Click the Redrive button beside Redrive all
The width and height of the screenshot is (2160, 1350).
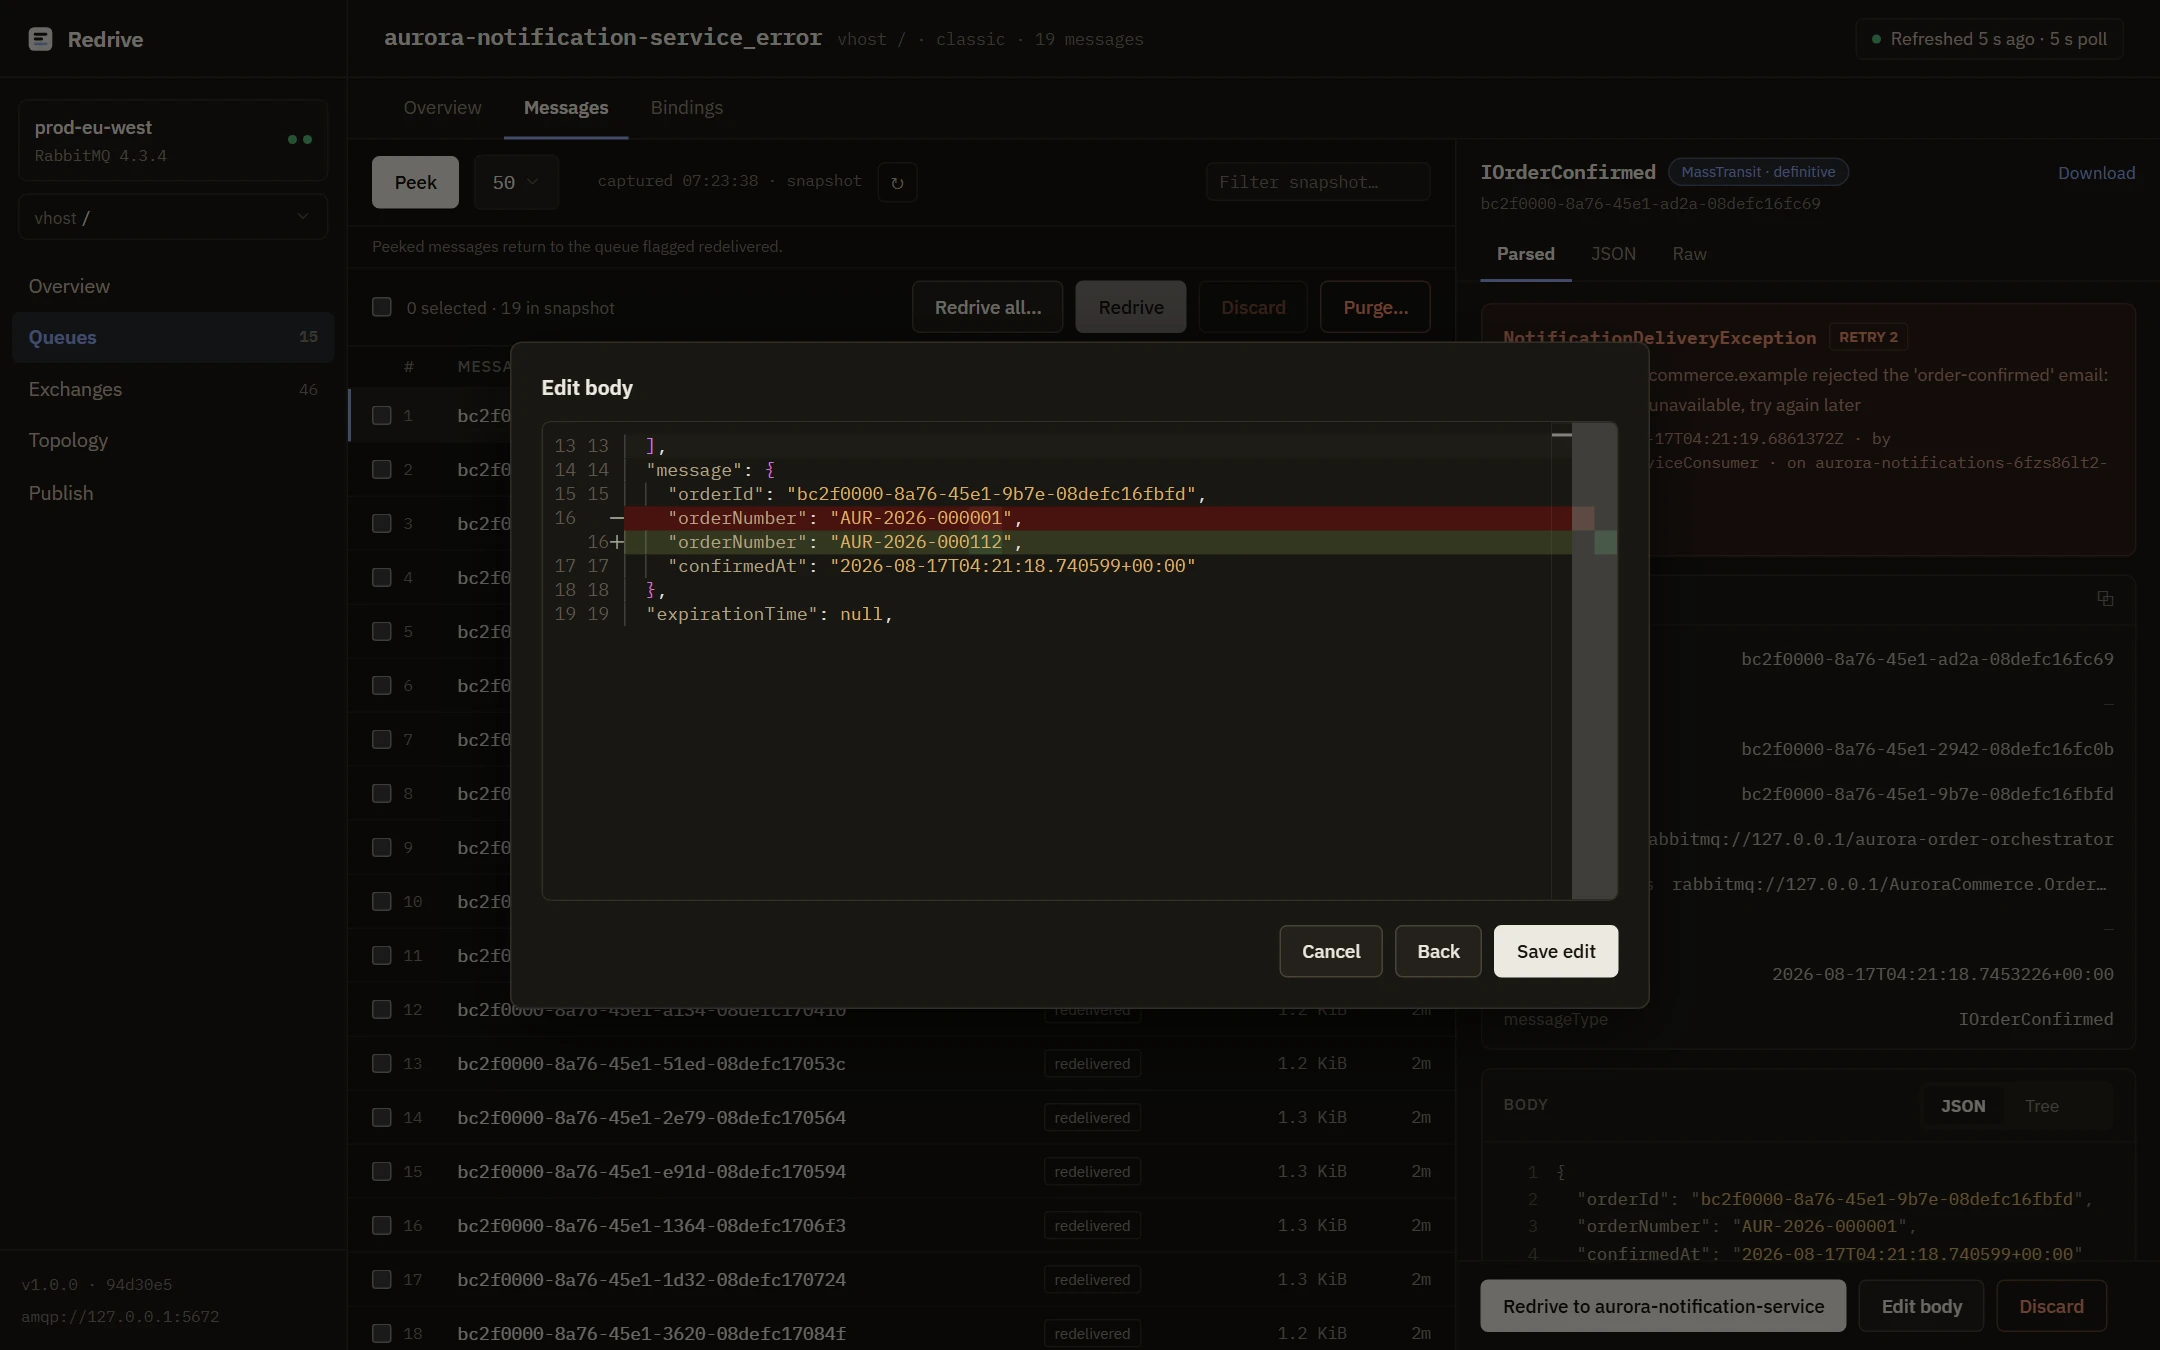coord(1131,307)
